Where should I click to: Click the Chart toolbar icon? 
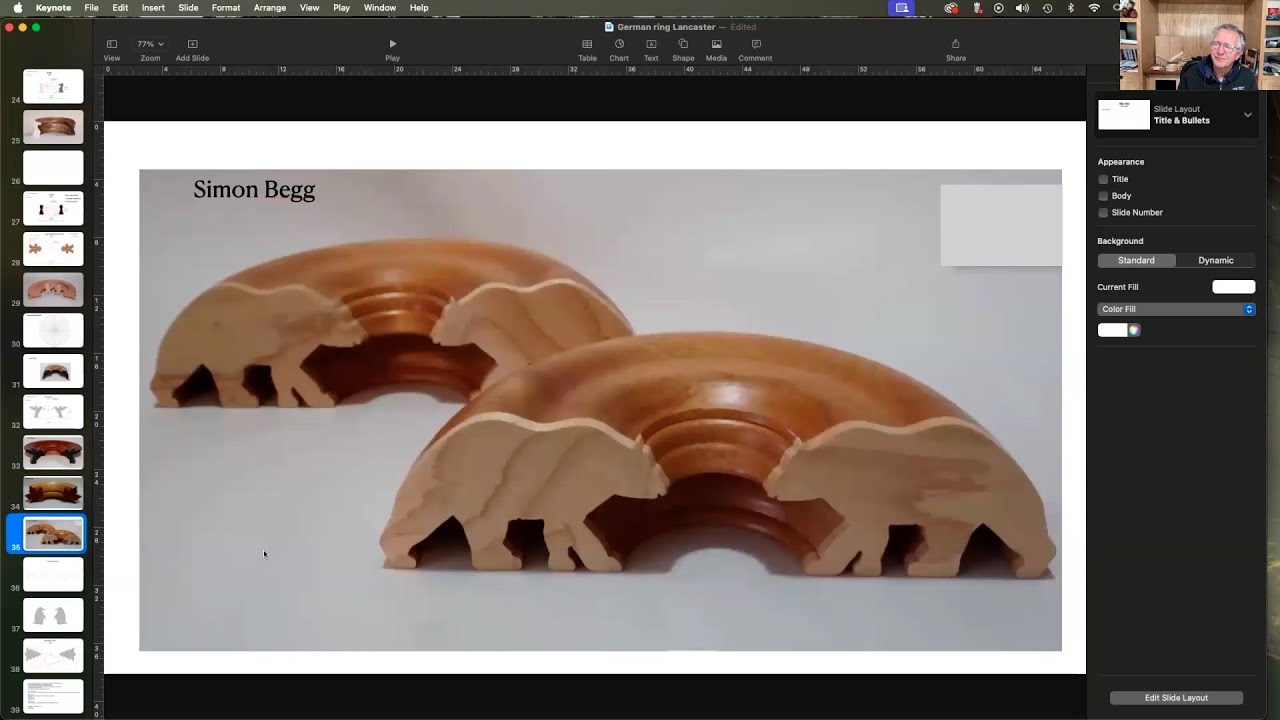tap(619, 44)
